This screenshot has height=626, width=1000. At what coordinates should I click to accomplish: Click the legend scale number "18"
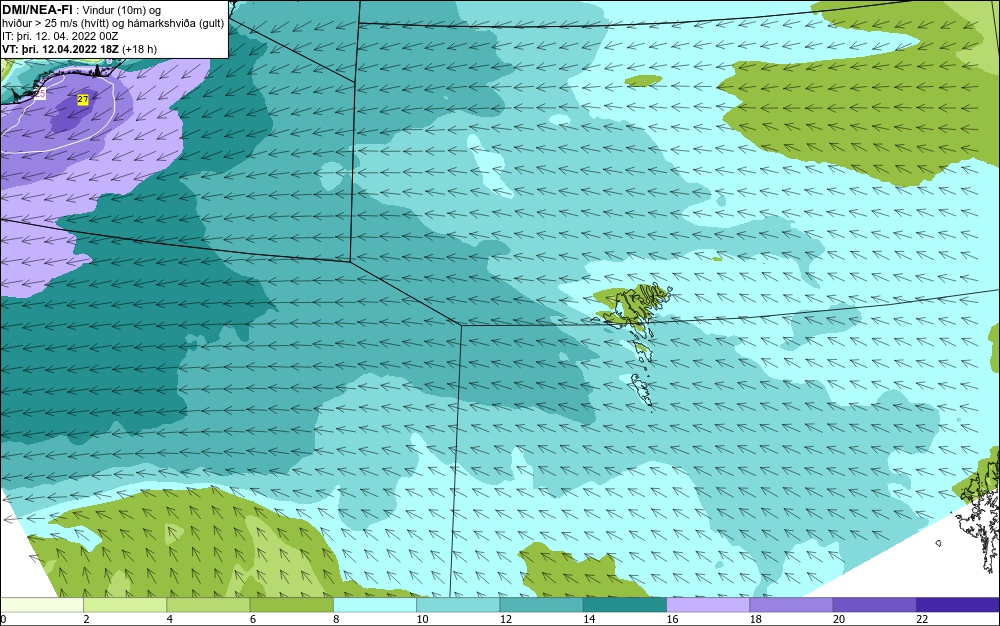click(x=756, y=619)
